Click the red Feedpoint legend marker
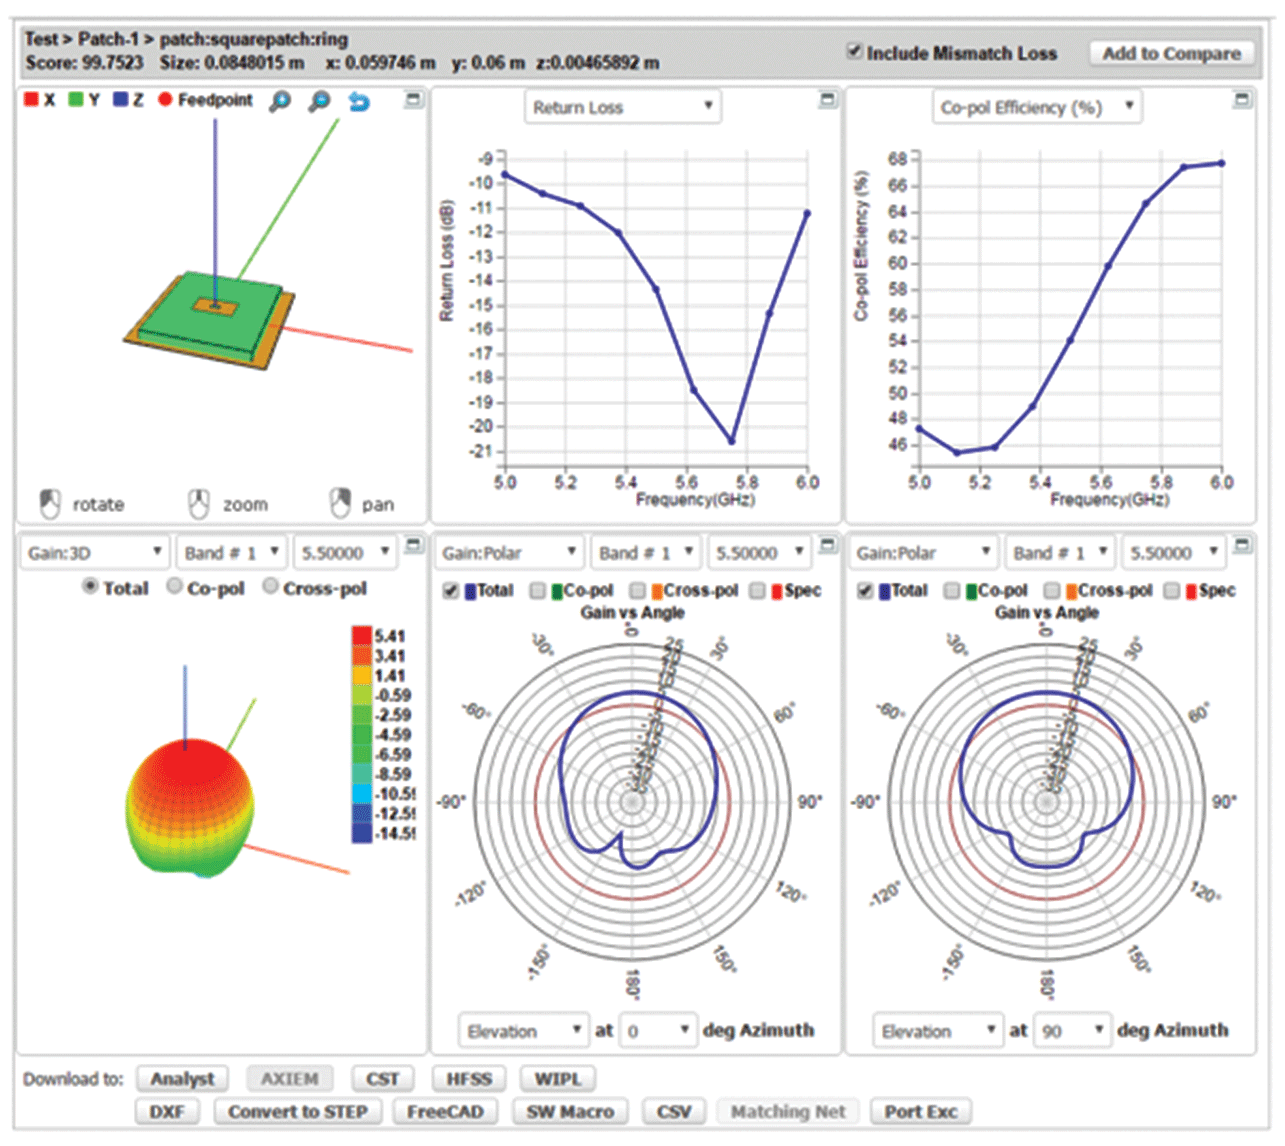This screenshot has width=1285, height=1146. (163, 99)
